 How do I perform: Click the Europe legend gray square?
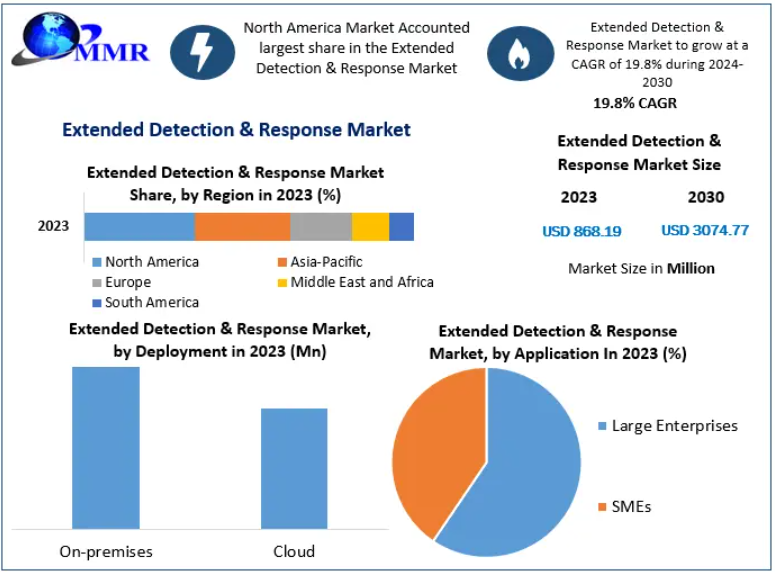(96, 282)
